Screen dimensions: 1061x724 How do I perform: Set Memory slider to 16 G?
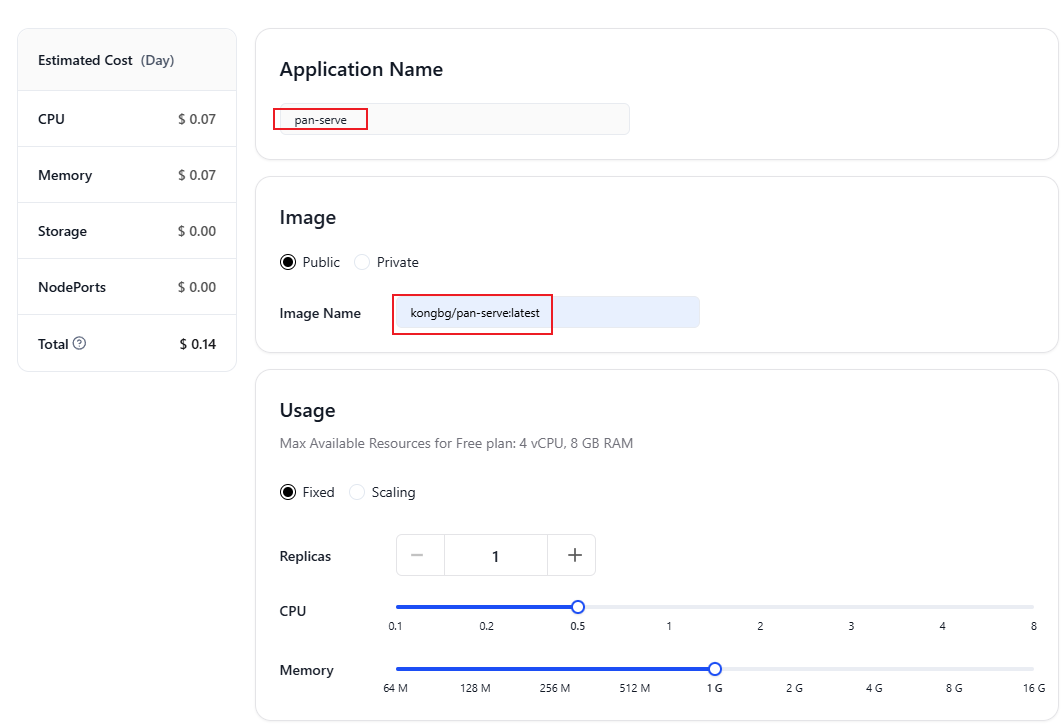(1032, 669)
